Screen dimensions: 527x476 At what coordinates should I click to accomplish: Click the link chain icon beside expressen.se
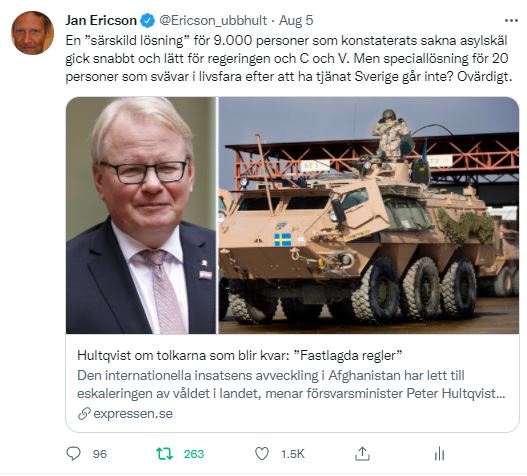point(84,413)
